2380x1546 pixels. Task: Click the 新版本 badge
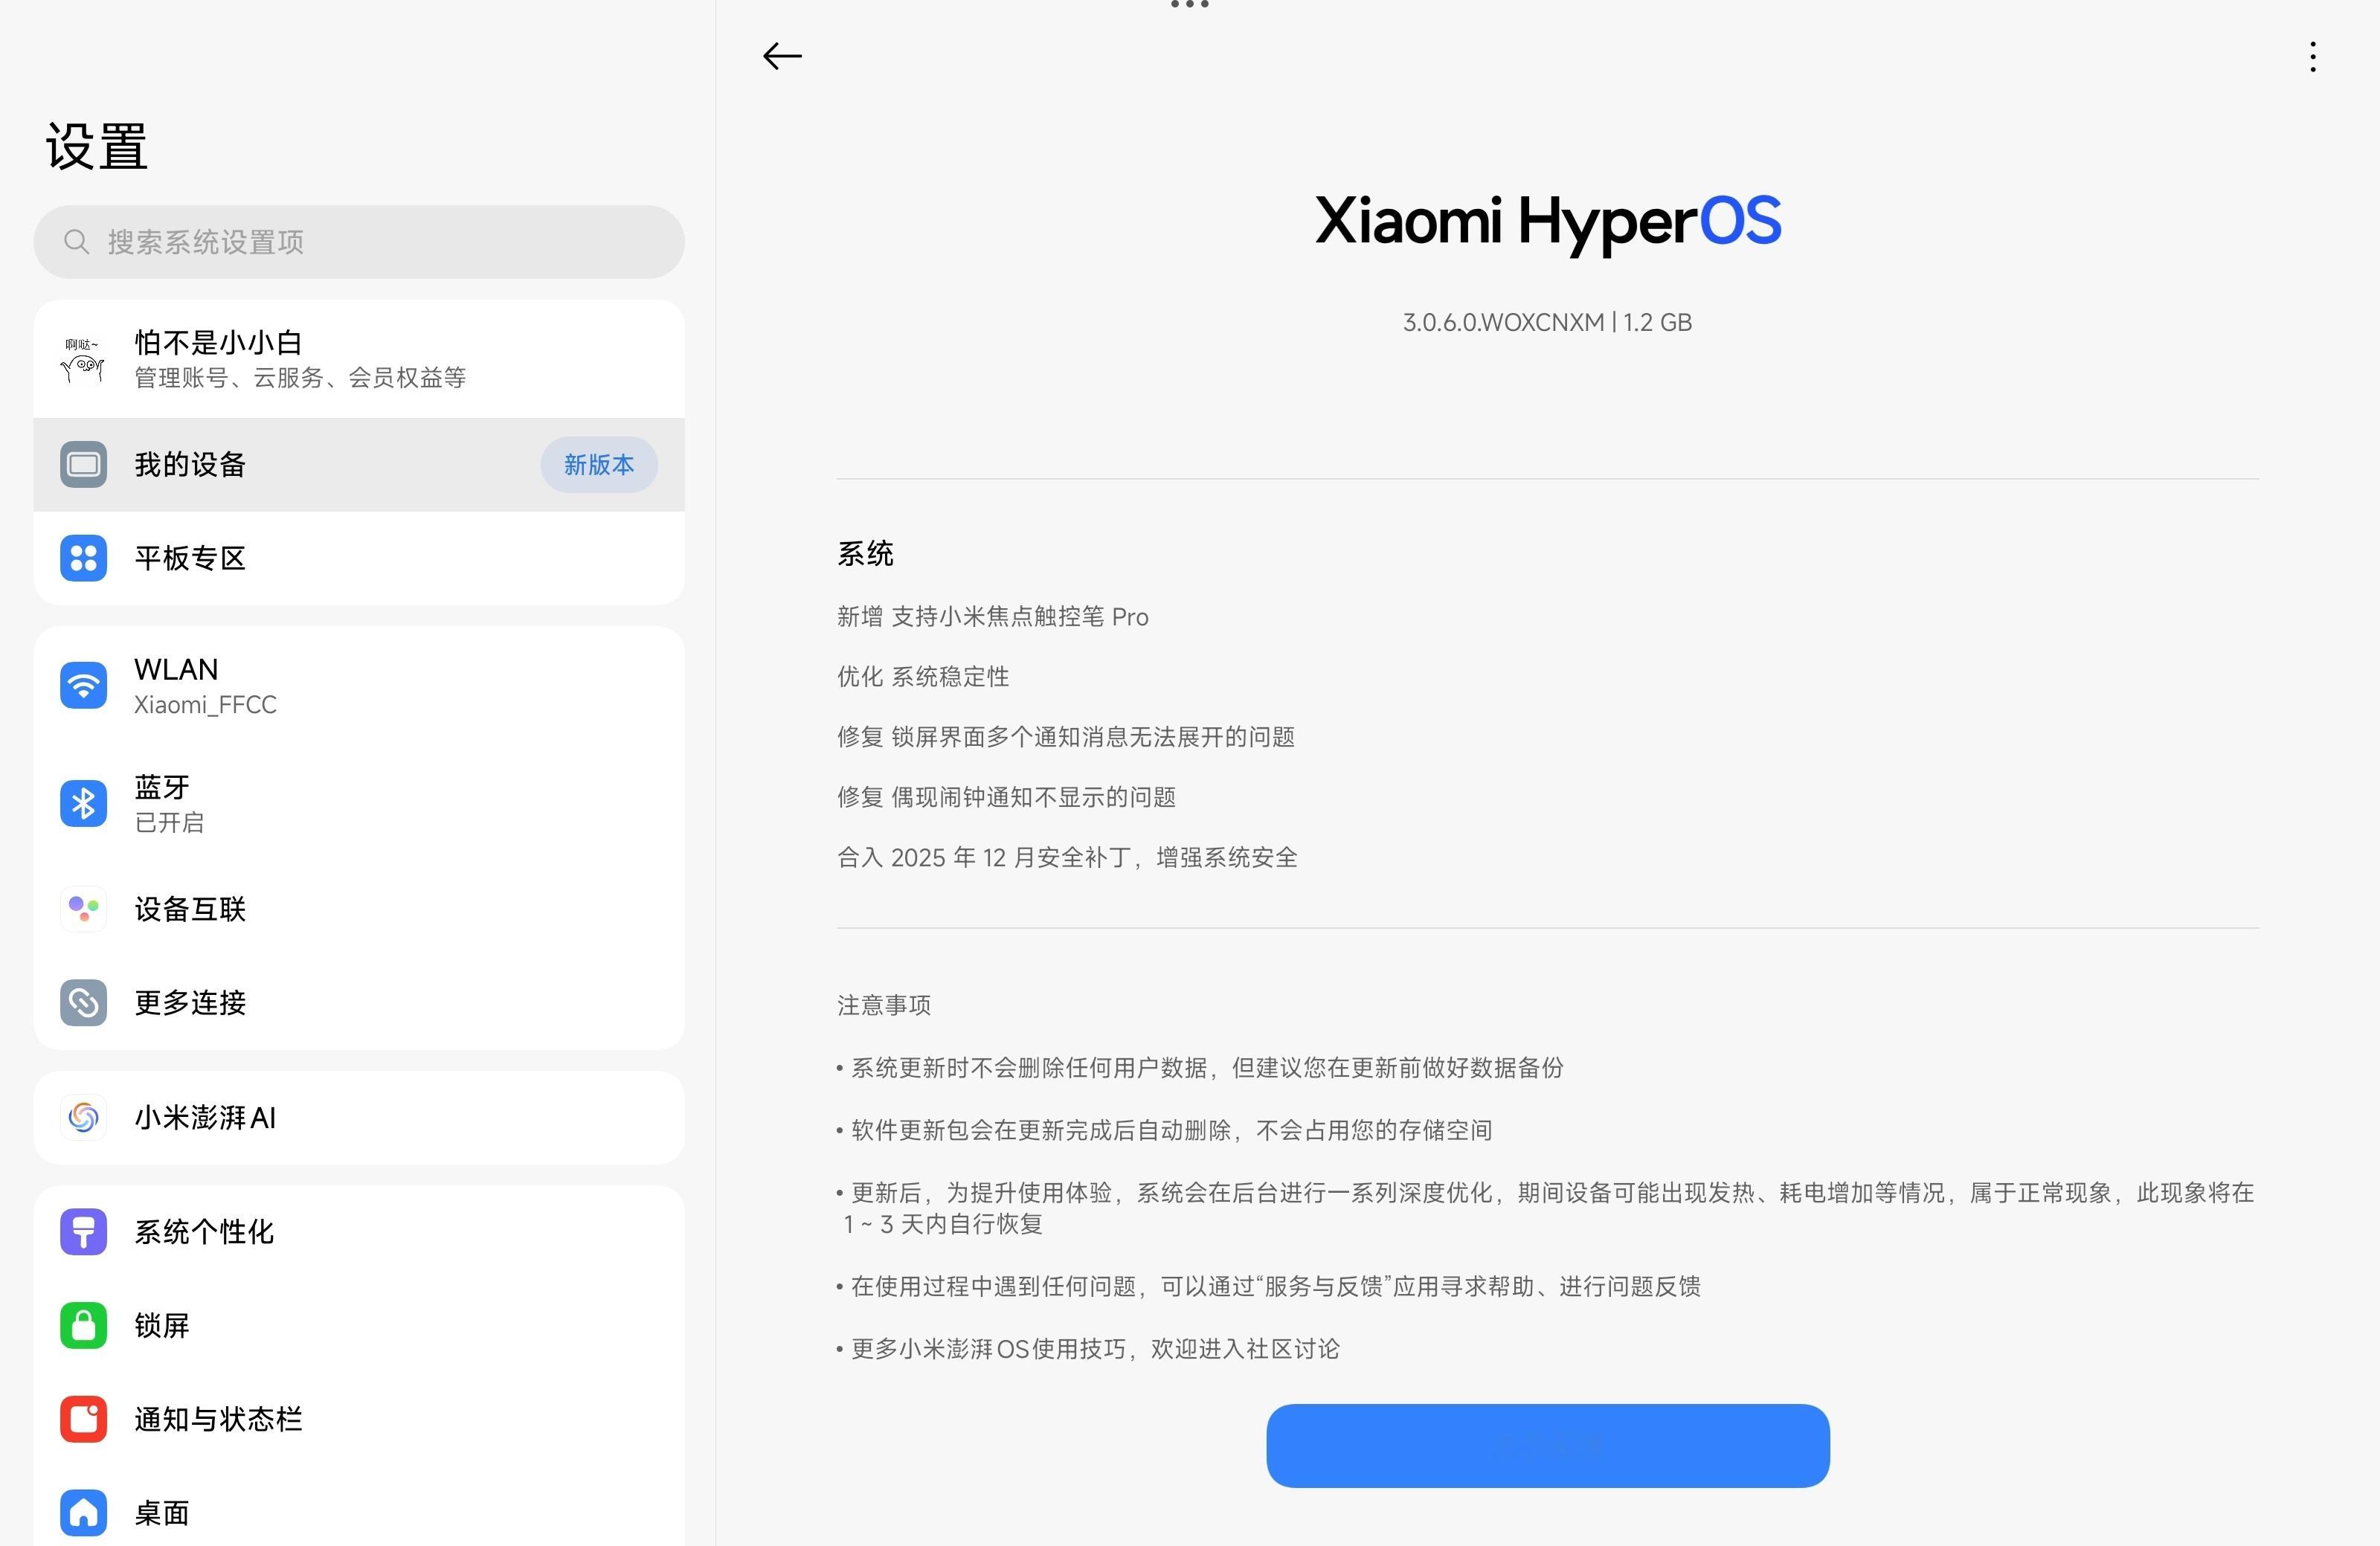[x=598, y=465]
